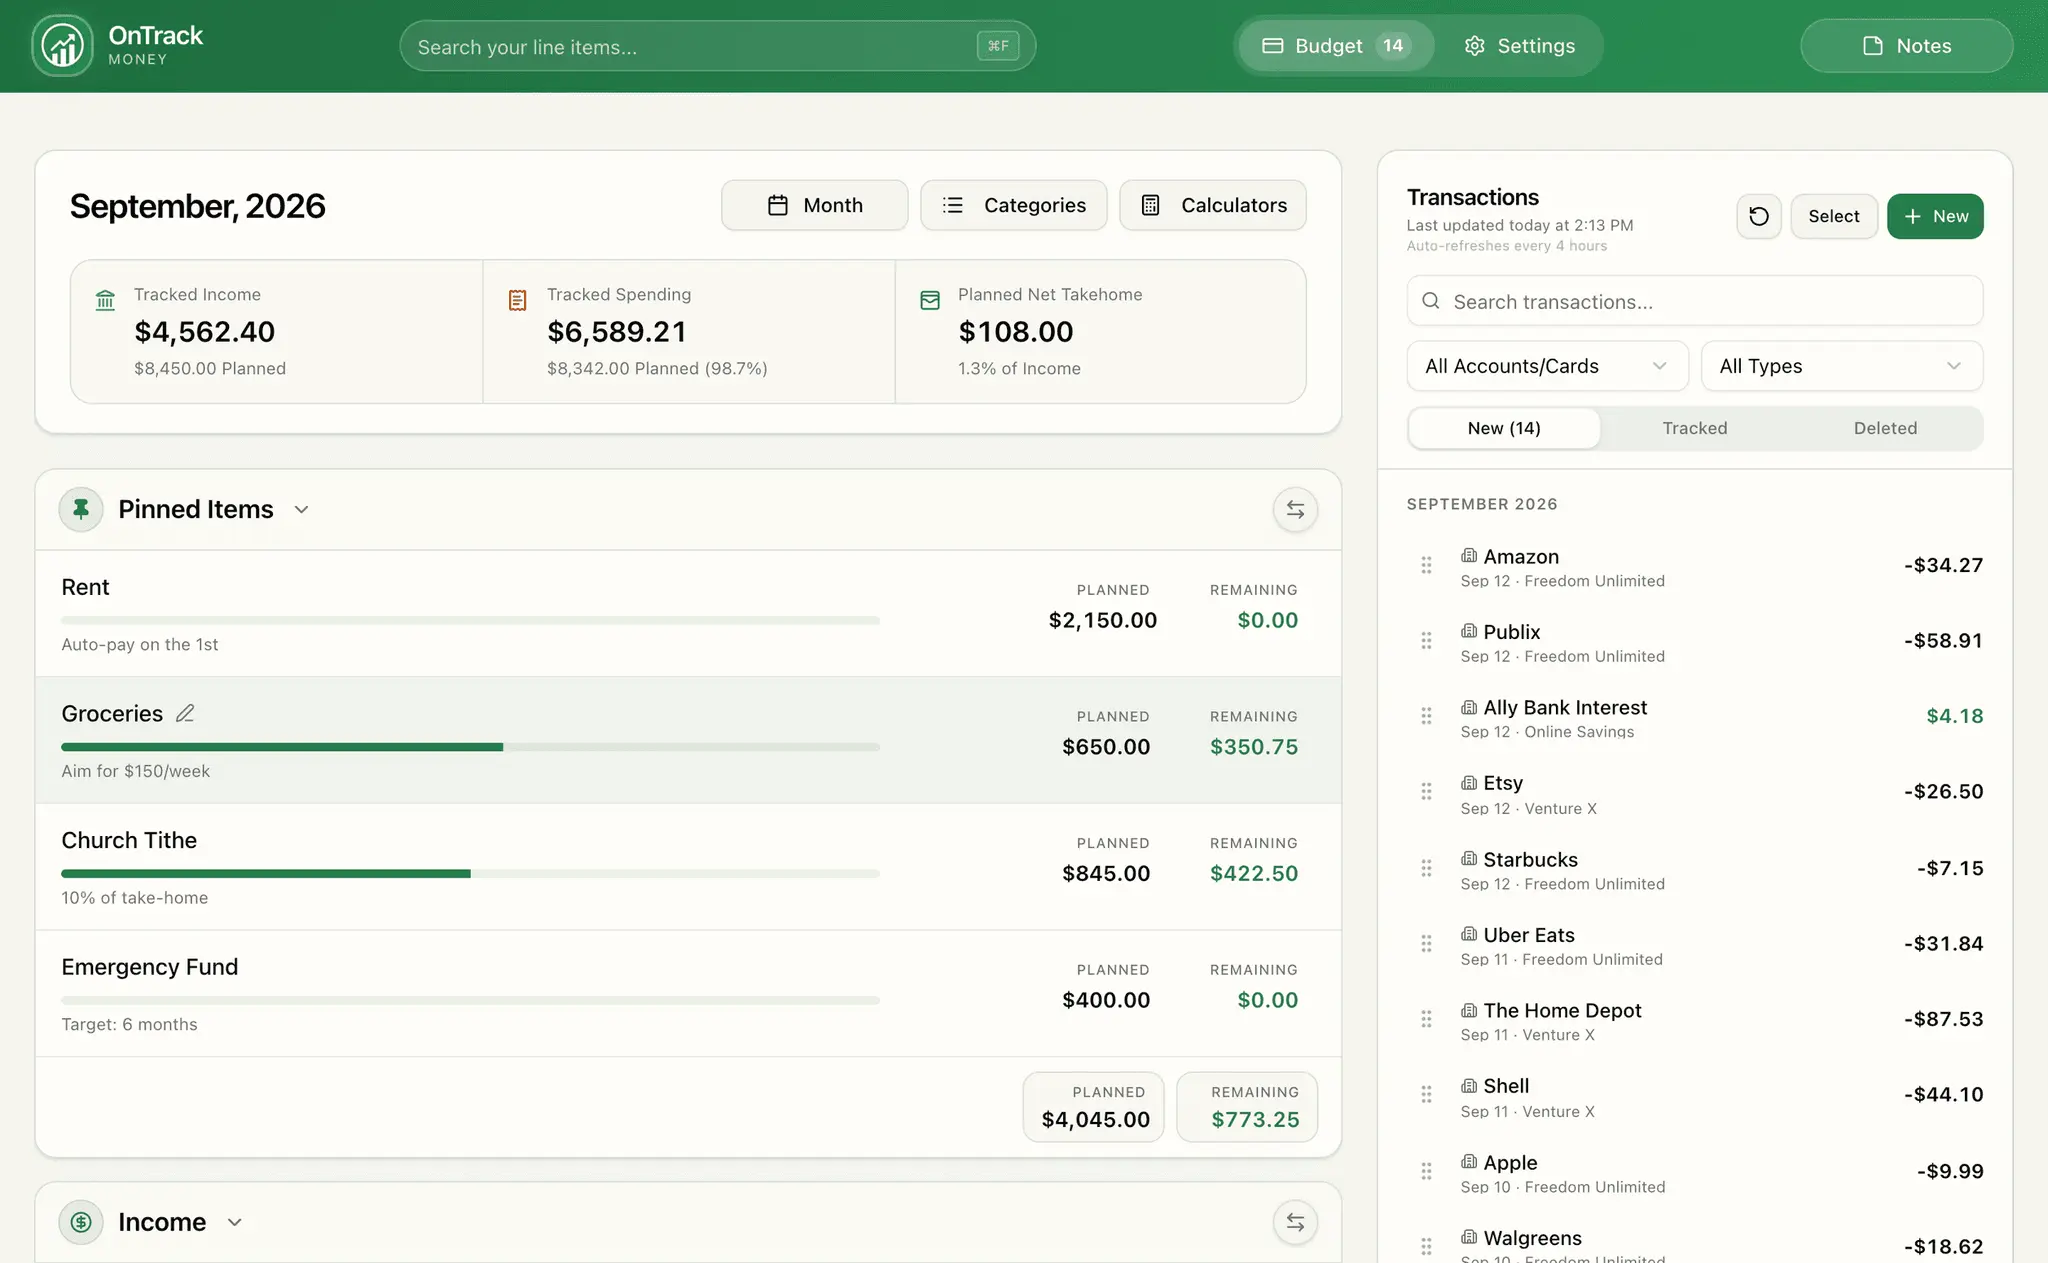Screen dimensions: 2048x1263
Task: Click the swap icon in Pinned Items header
Action: (x=1295, y=510)
